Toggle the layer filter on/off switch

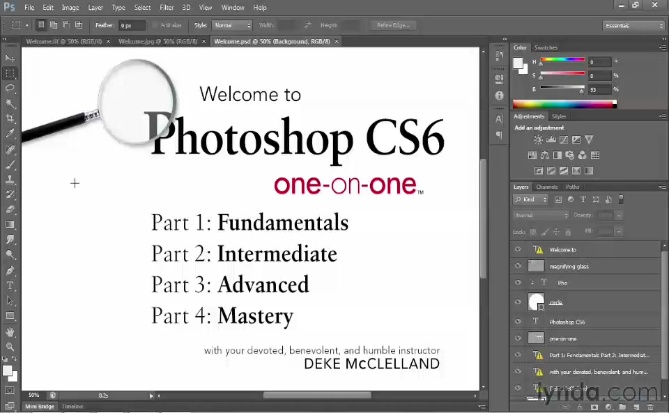(x=621, y=199)
